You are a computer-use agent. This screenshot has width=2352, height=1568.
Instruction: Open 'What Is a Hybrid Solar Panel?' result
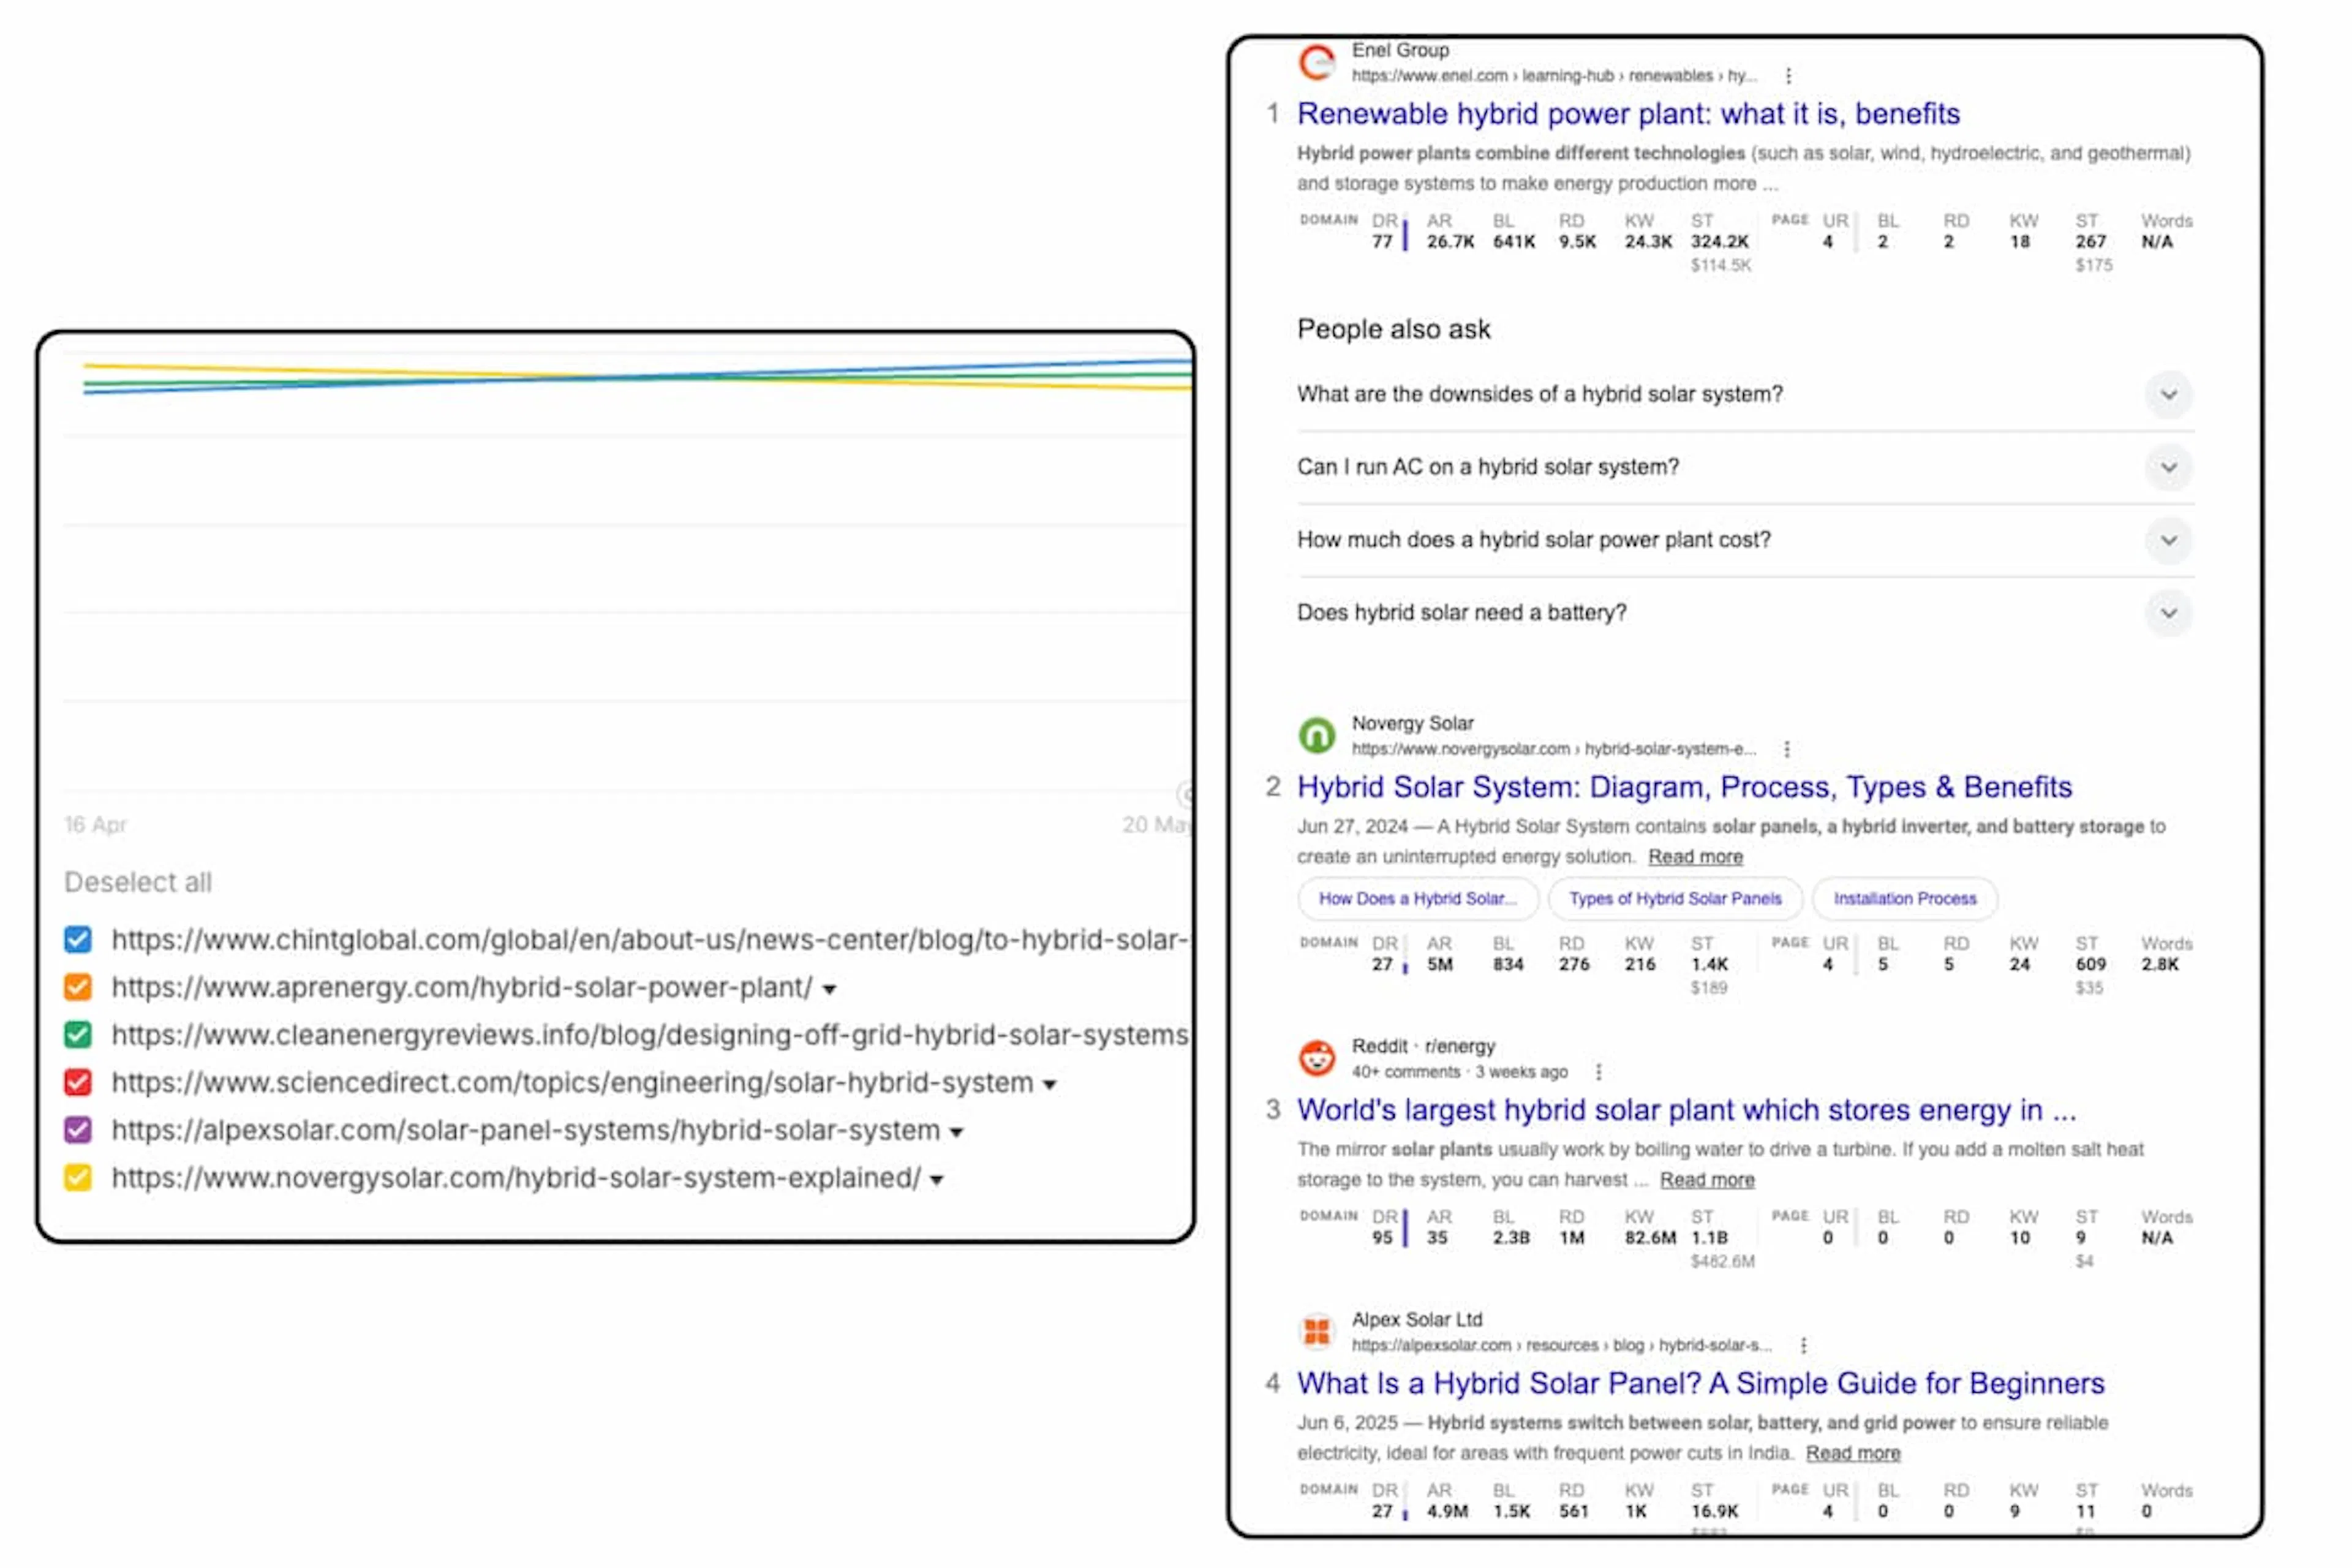click(x=1700, y=1384)
